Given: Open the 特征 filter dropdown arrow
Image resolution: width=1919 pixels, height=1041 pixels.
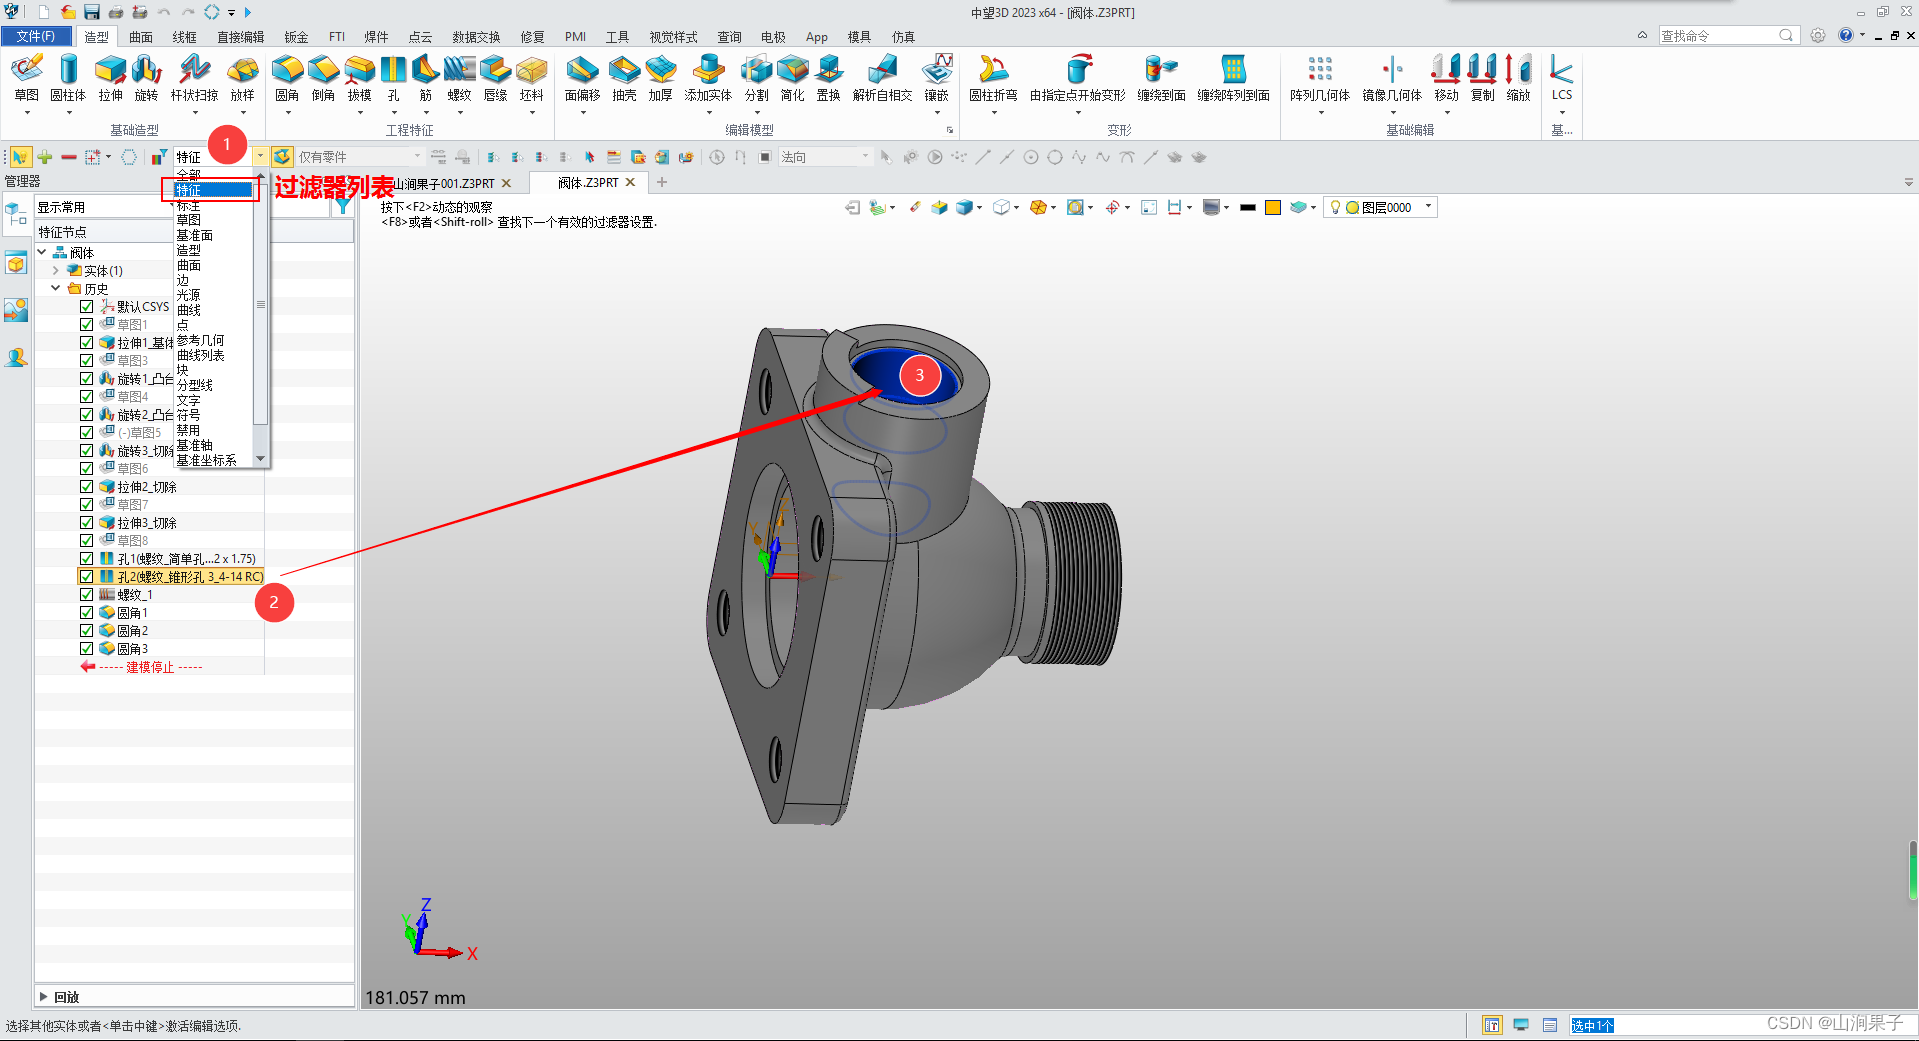Looking at the screenshot, I should tap(260, 156).
